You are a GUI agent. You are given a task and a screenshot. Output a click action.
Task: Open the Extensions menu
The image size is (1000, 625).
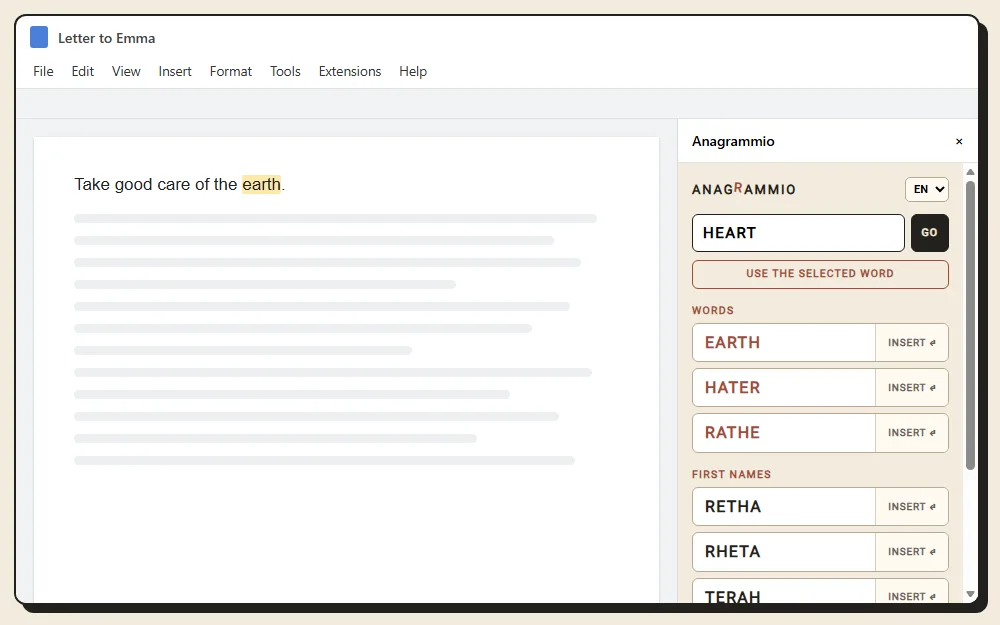tap(350, 71)
